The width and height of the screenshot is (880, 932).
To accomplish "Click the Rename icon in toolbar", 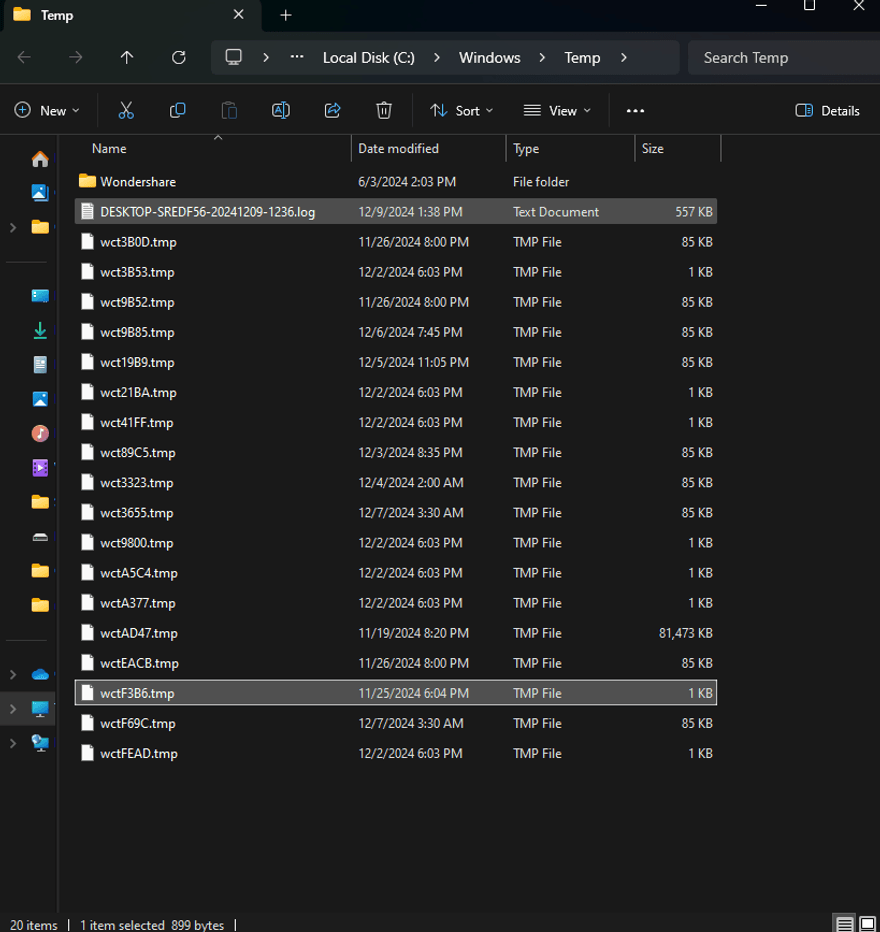I will 280,111.
